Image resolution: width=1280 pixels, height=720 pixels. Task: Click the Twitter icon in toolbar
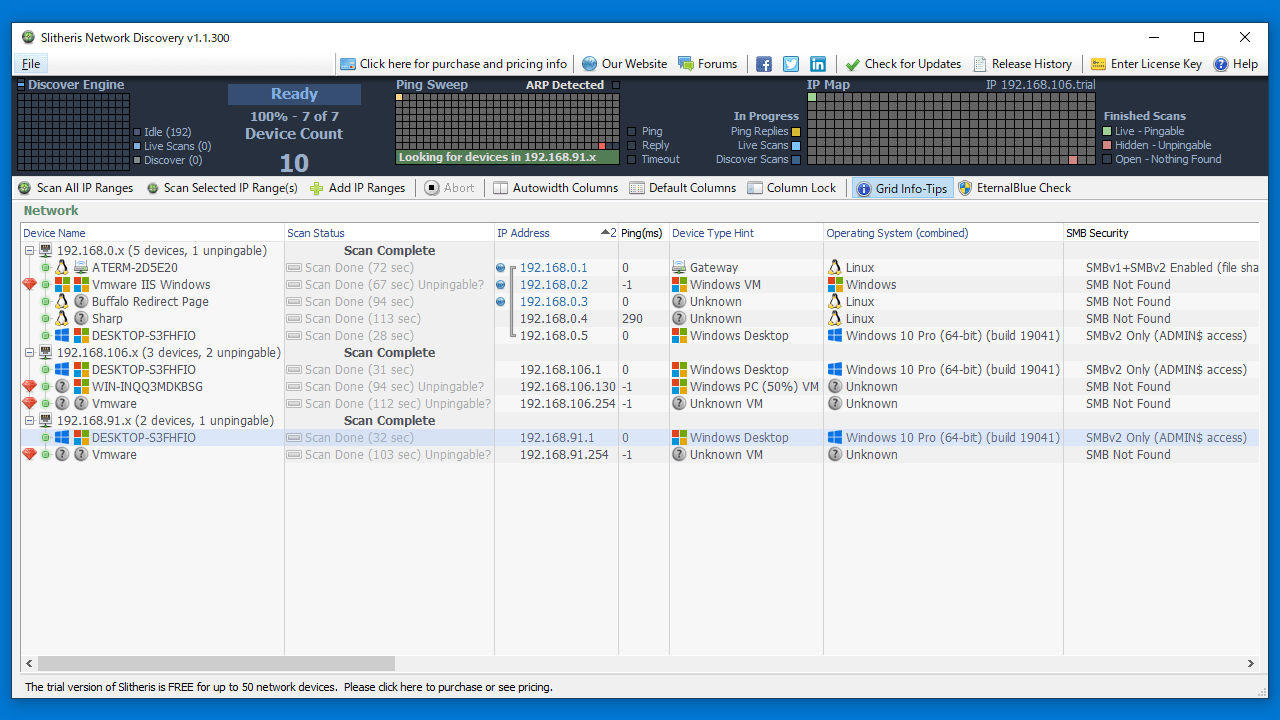(791, 64)
